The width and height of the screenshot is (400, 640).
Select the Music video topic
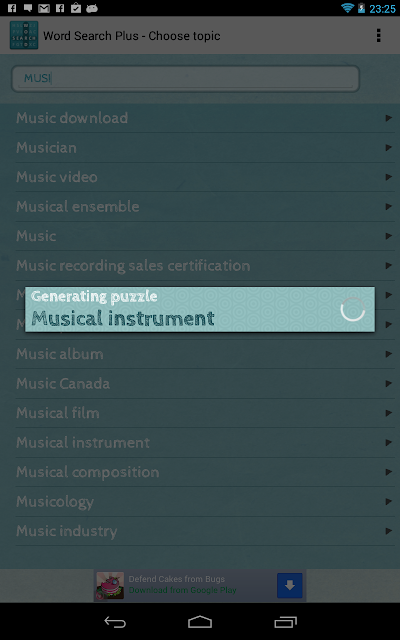point(205,177)
